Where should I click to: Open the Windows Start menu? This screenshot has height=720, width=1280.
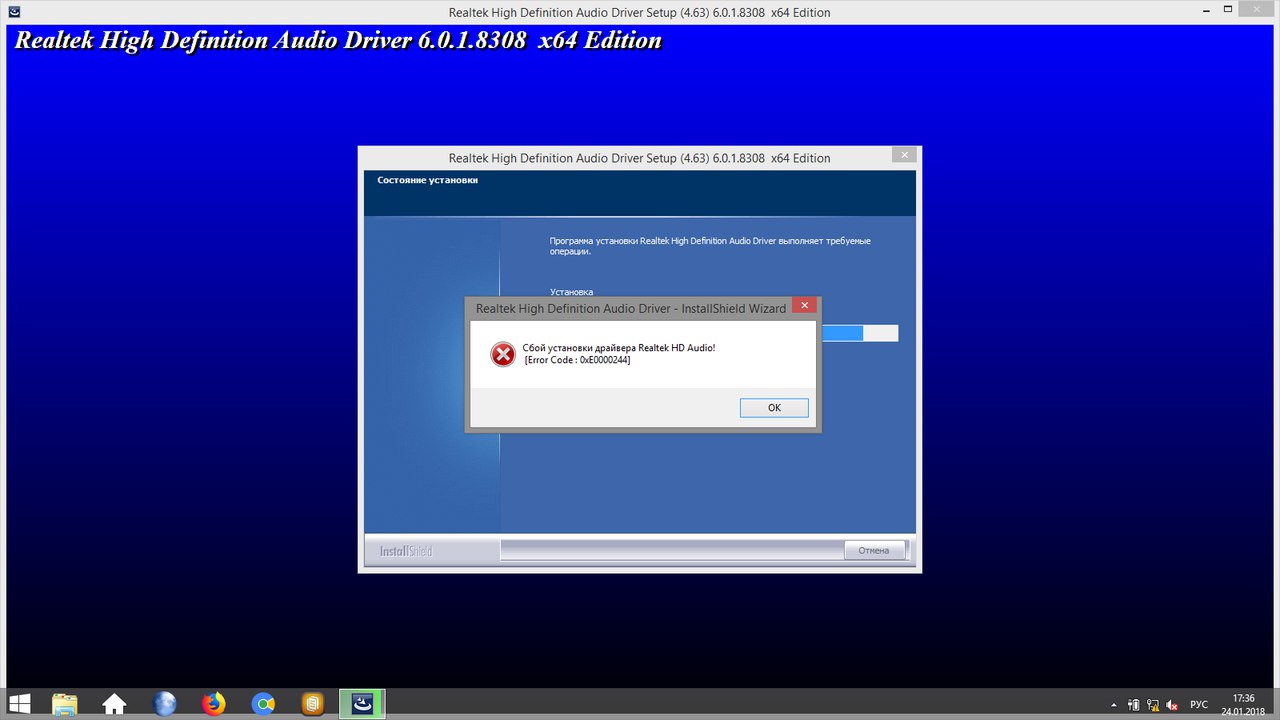coord(19,704)
